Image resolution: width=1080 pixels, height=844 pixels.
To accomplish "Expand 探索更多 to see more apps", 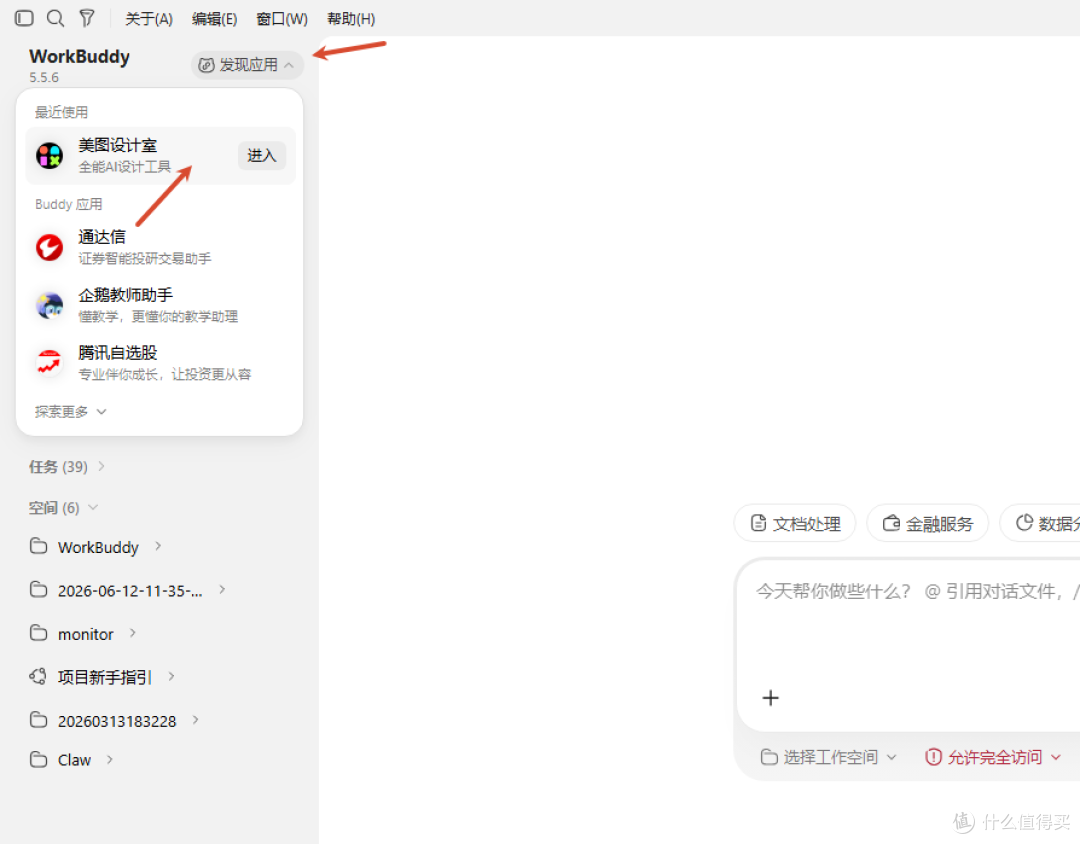I will (x=70, y=411).
